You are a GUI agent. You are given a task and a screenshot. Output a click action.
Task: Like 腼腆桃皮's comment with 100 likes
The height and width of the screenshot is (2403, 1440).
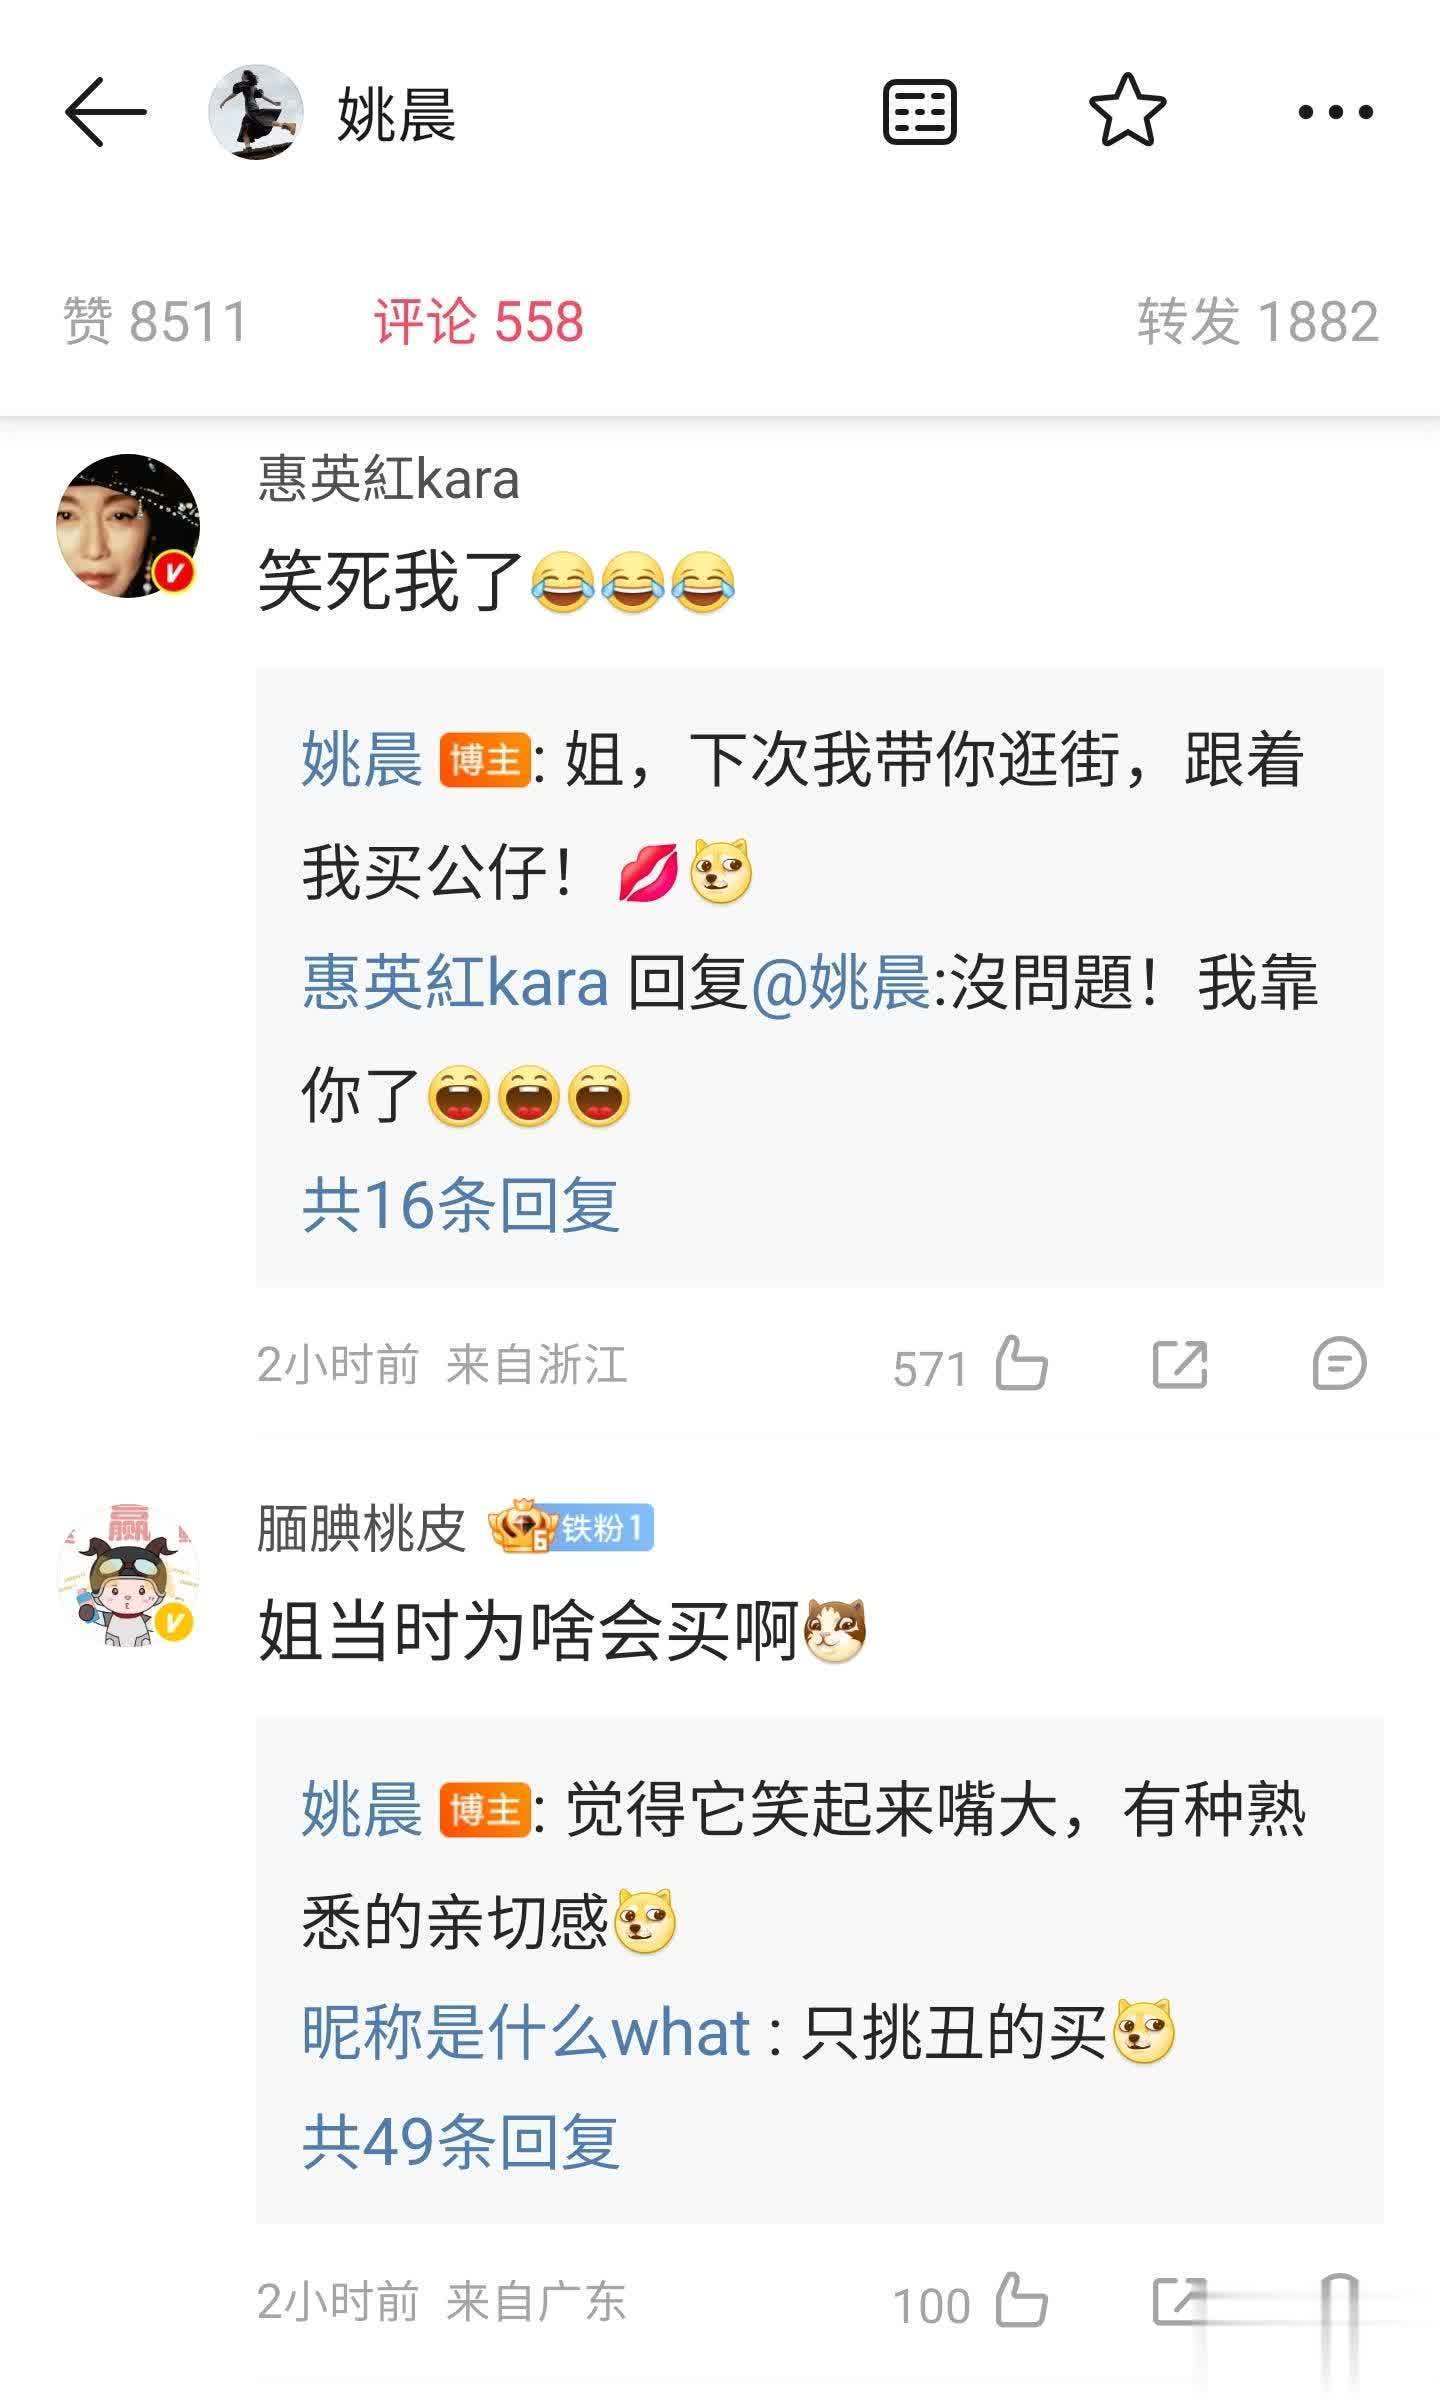1021,2301
